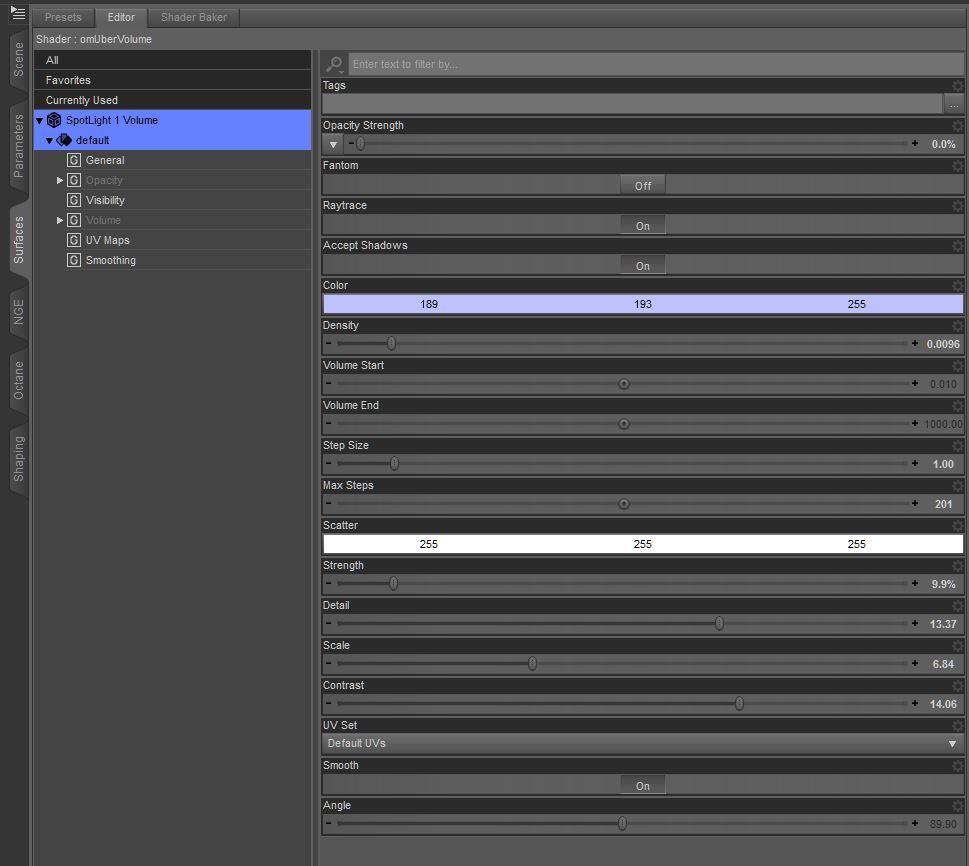Click the Max Steps value 201
The width and height of the screenshot is (969, 866).
[x=944, y=504]
